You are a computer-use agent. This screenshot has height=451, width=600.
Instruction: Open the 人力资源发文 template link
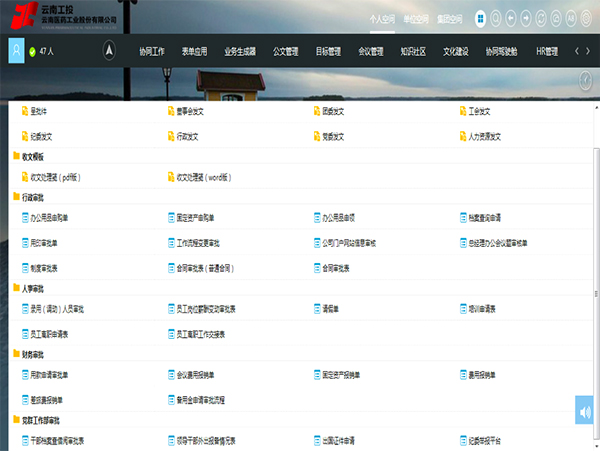coord(485,137)
